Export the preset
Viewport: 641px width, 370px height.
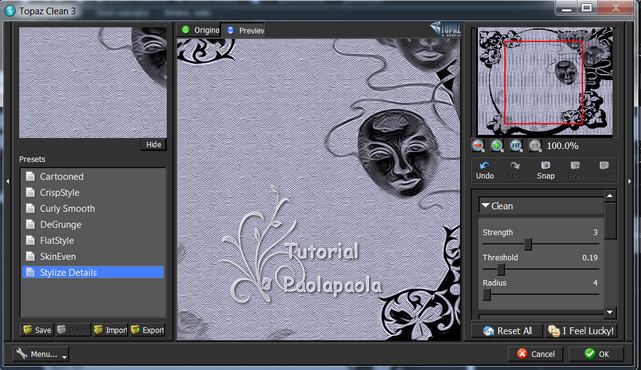point(148,330)
